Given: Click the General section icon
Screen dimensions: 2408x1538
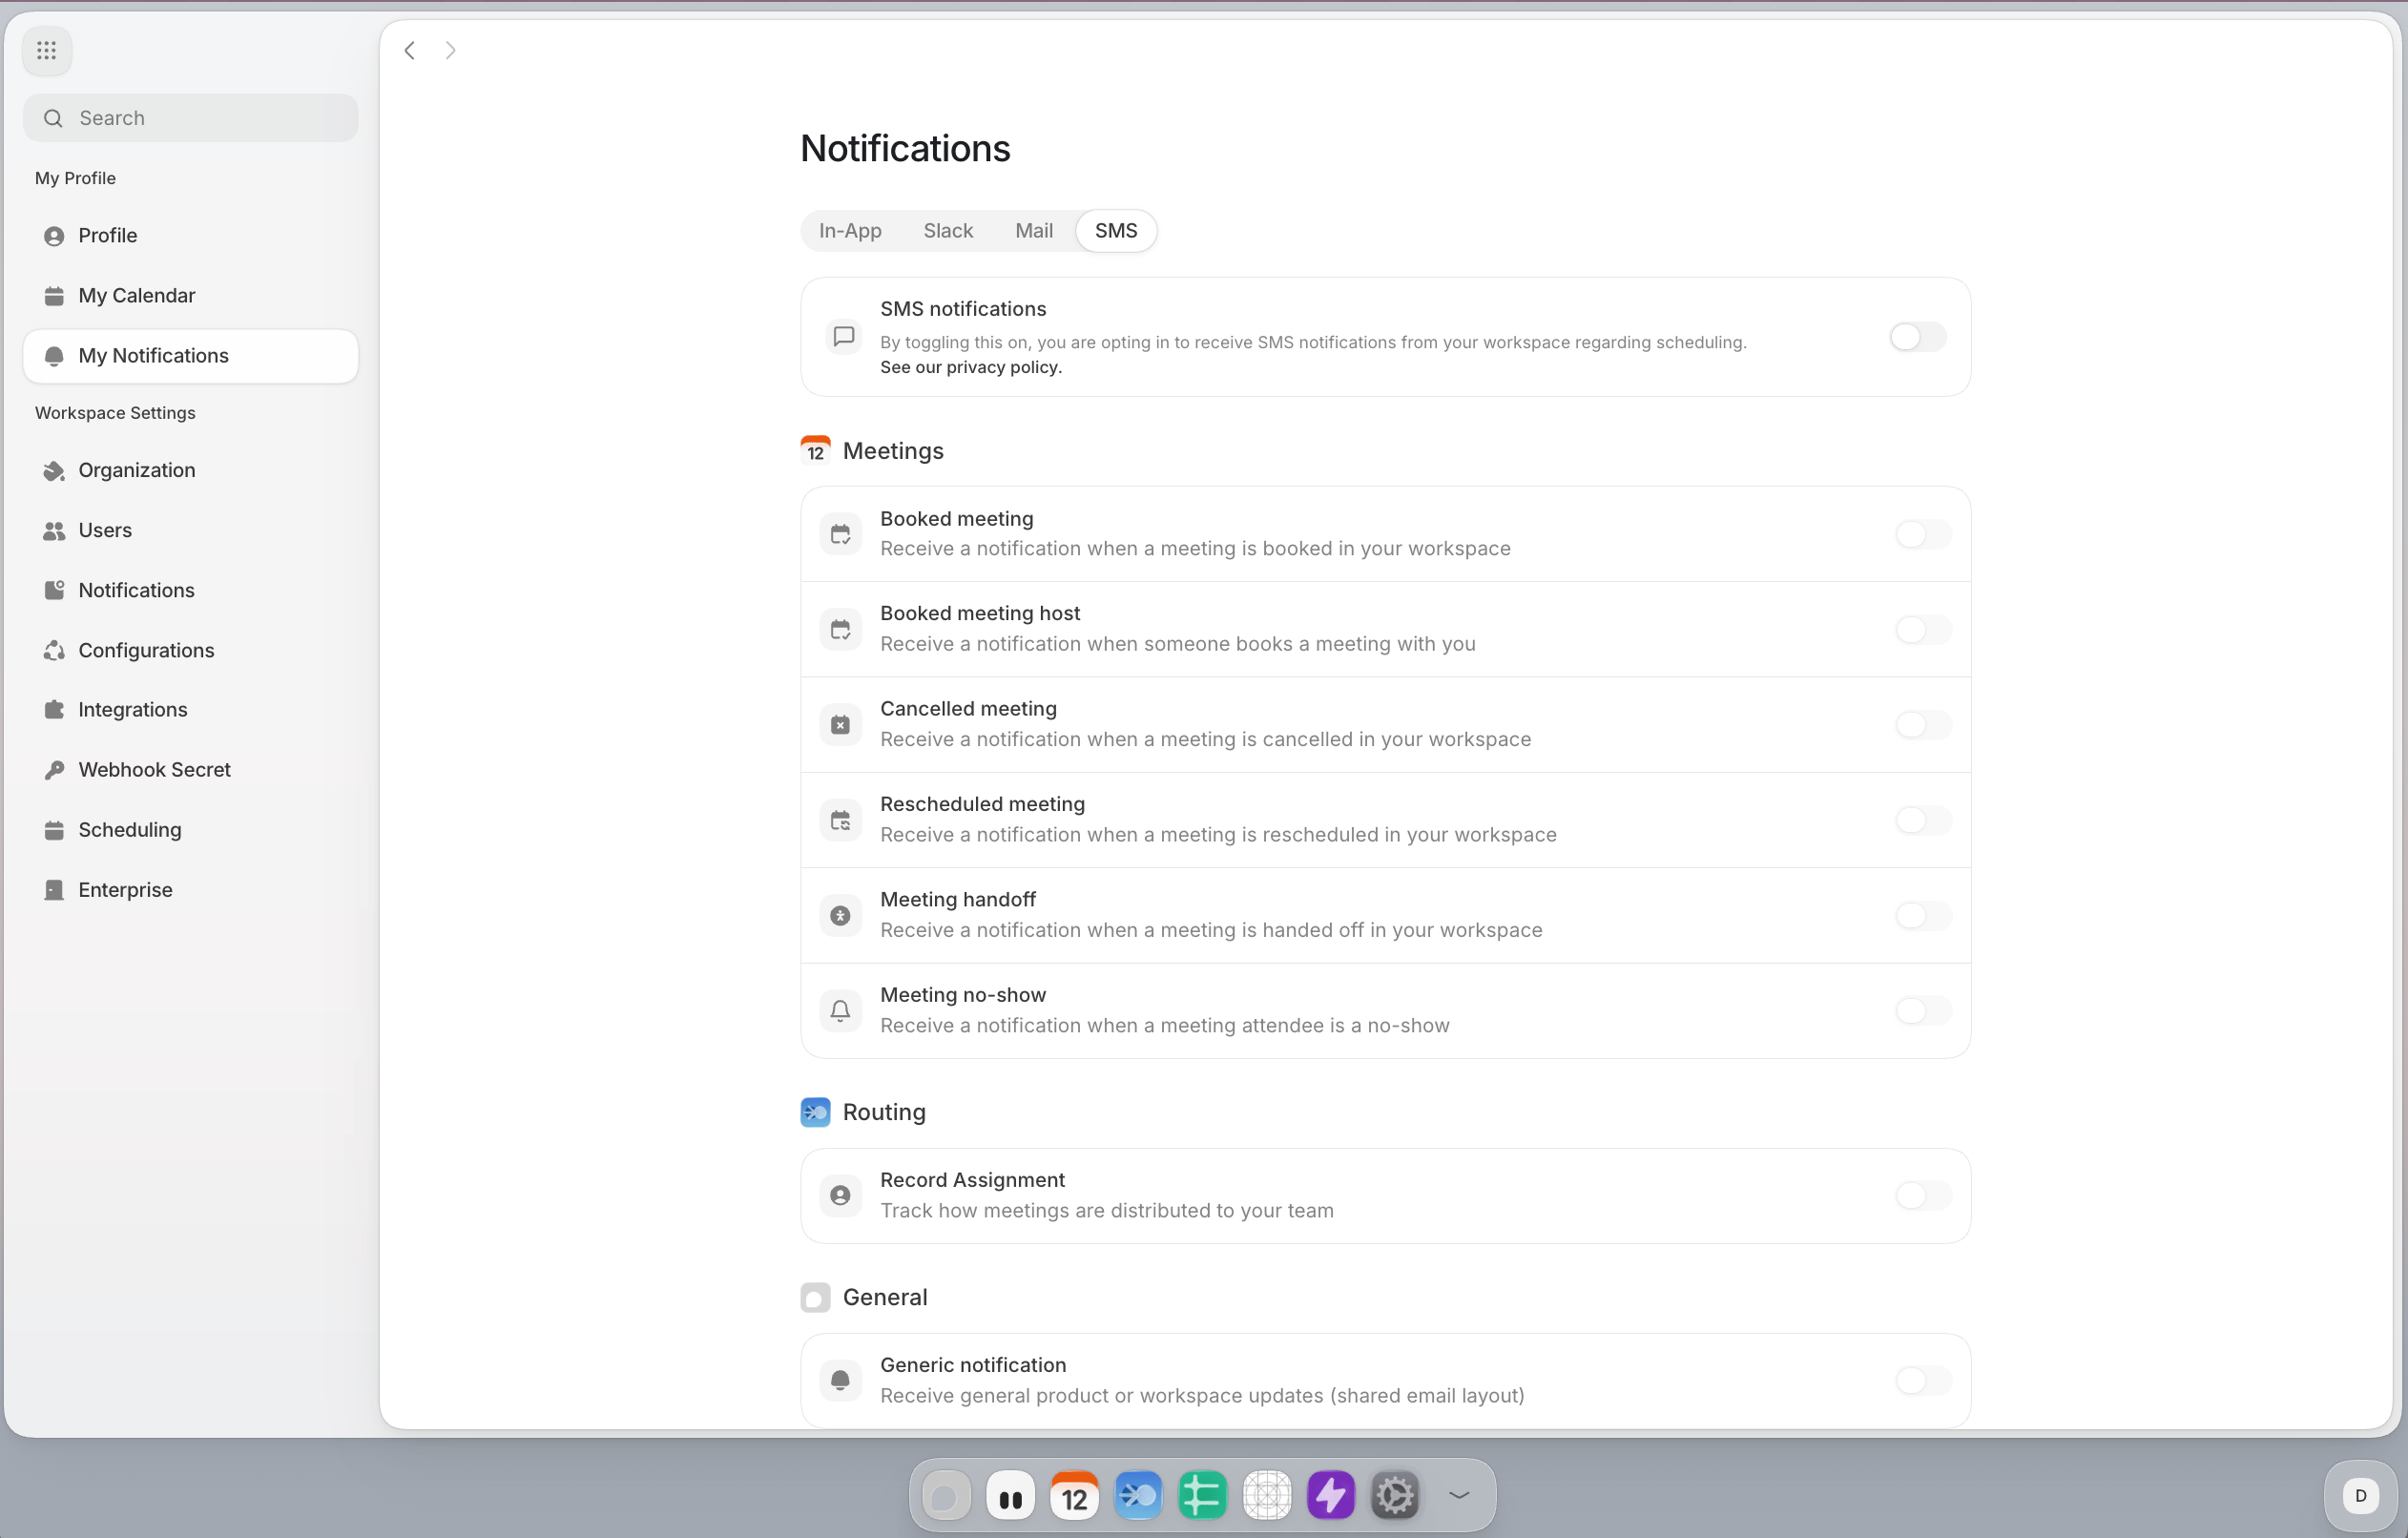Looking at the screenshot, I should 816,1297.
